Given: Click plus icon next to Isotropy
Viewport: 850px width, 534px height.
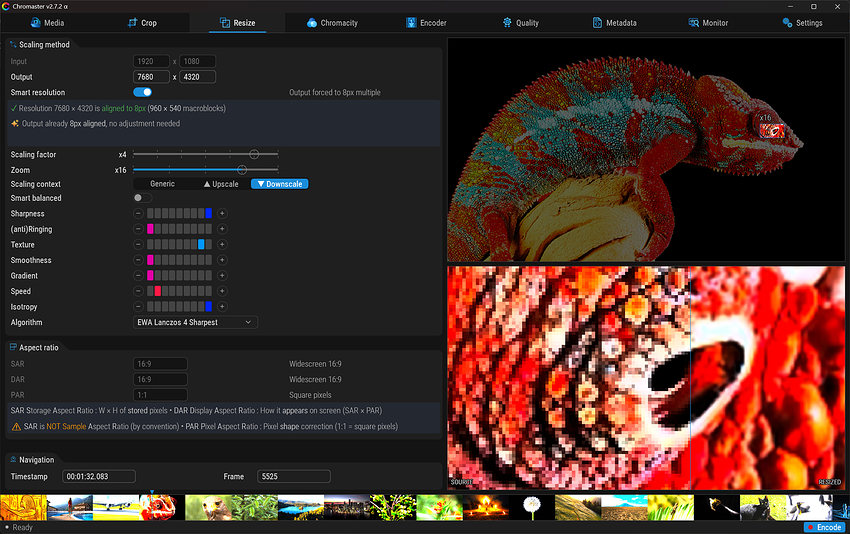Looking at the screenshot, I should click(x=222, y=307).
